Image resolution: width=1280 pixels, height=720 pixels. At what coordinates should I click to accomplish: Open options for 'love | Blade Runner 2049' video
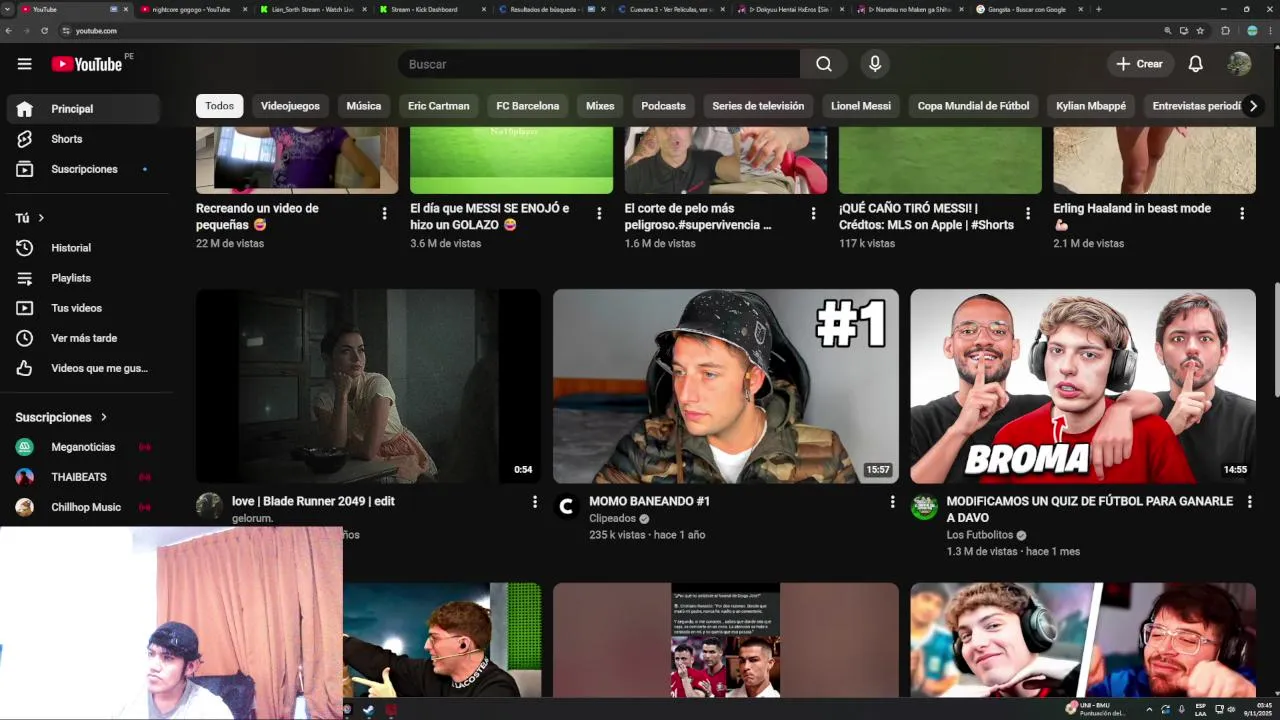pyautogui.click(x=535, y=502)
